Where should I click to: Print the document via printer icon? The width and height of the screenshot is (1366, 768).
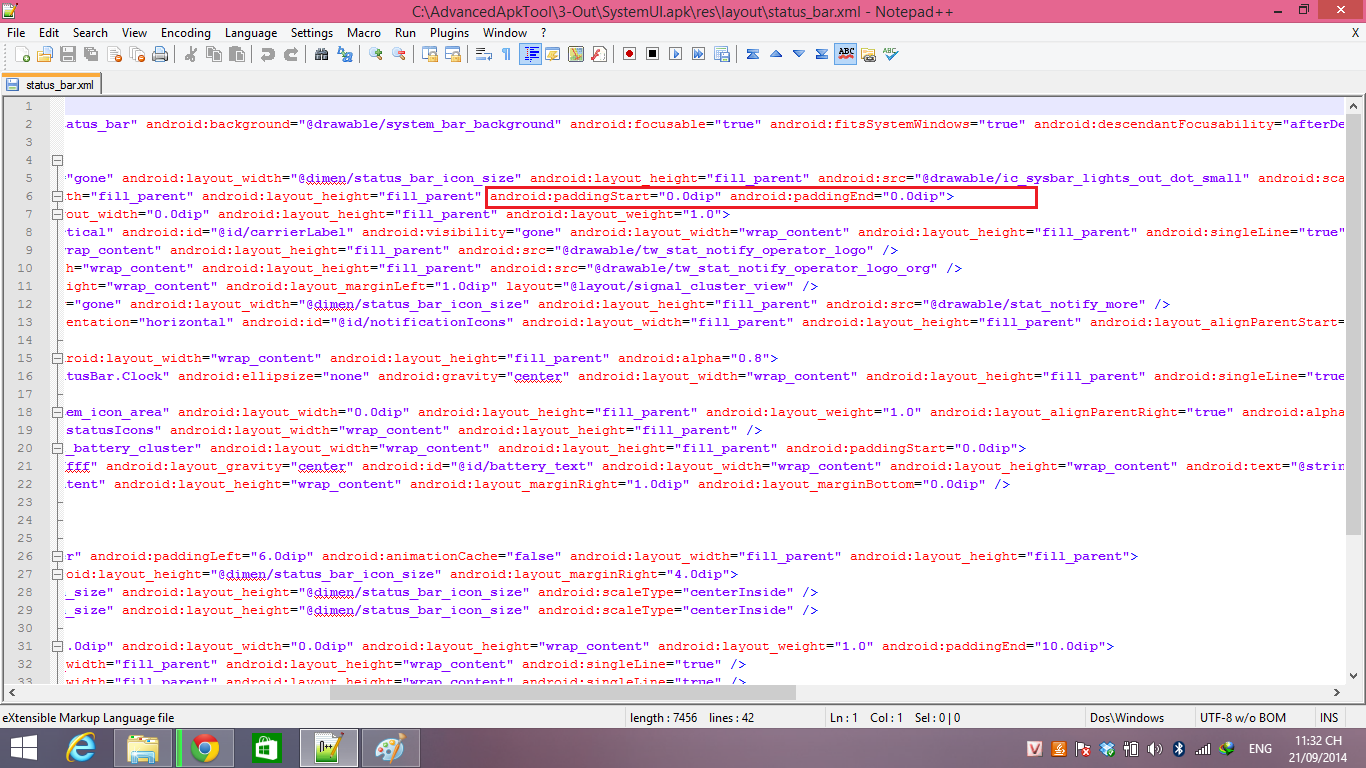click(x=160, y=54)
